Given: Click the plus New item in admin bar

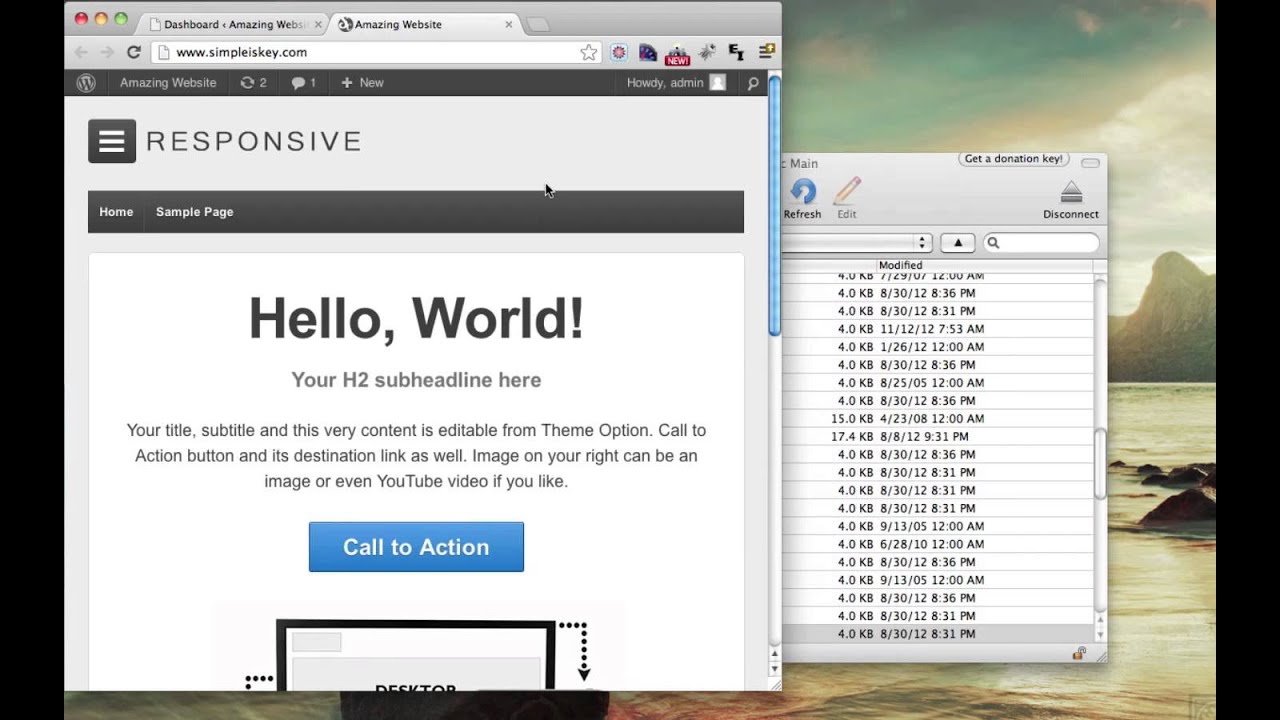Looking at the screenshot, I should click(x=362, y=83).
